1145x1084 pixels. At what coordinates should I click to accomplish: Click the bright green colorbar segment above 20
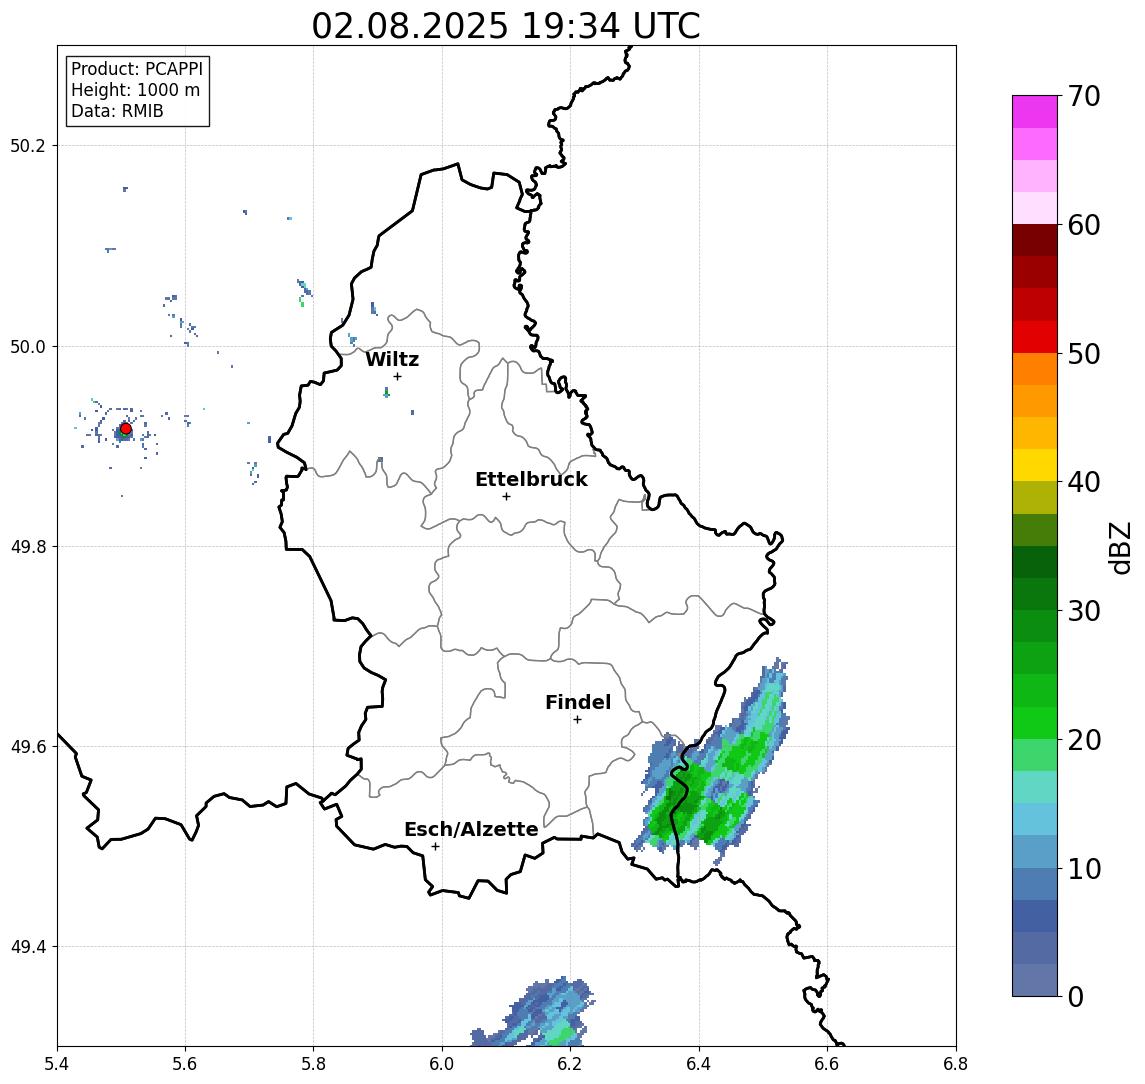point(1035,723)
